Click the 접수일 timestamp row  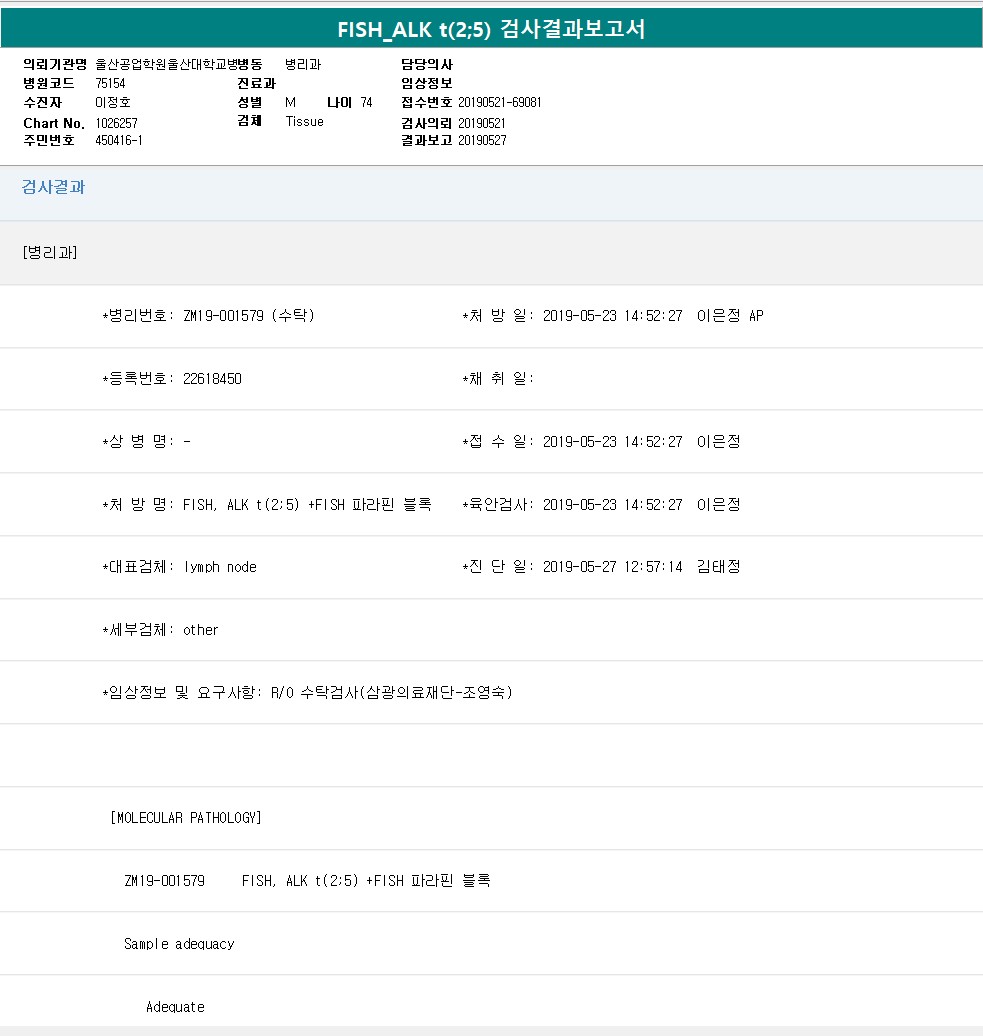point(601,441)
